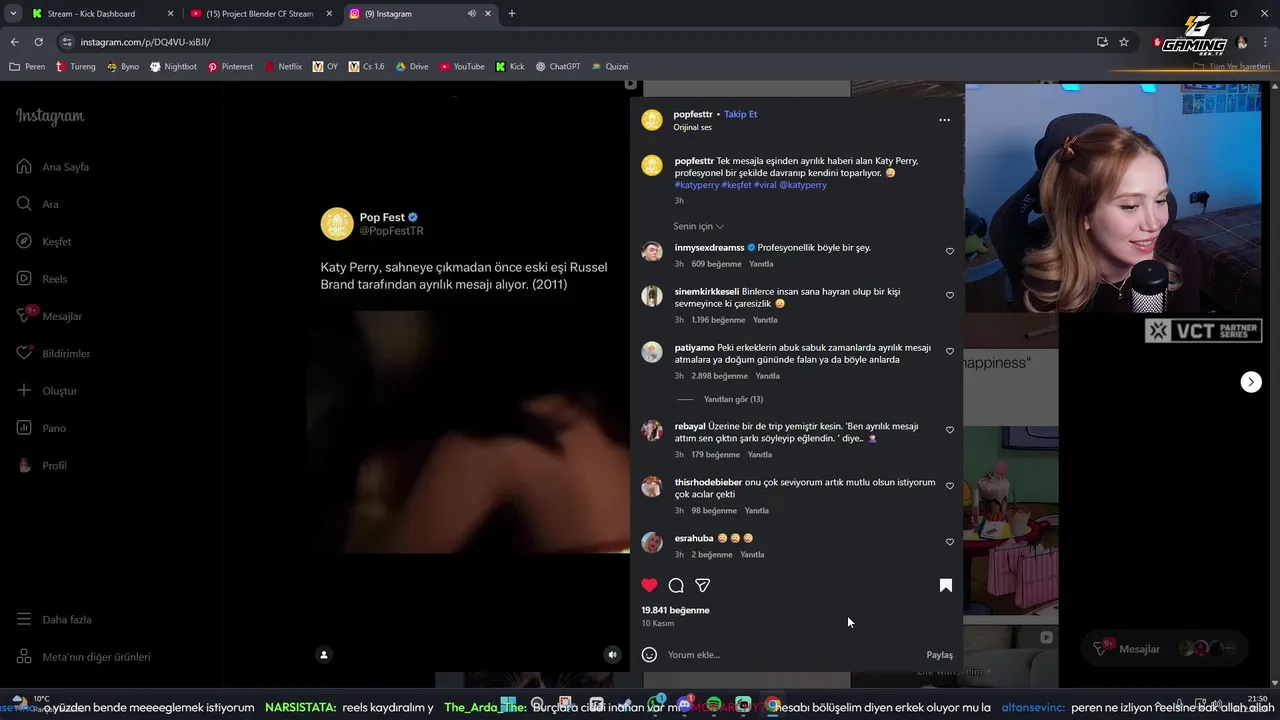Like rebayal comment
The height and width of the screenshot is (720, 1280).
pyautogui.click(x=950, y=430)
